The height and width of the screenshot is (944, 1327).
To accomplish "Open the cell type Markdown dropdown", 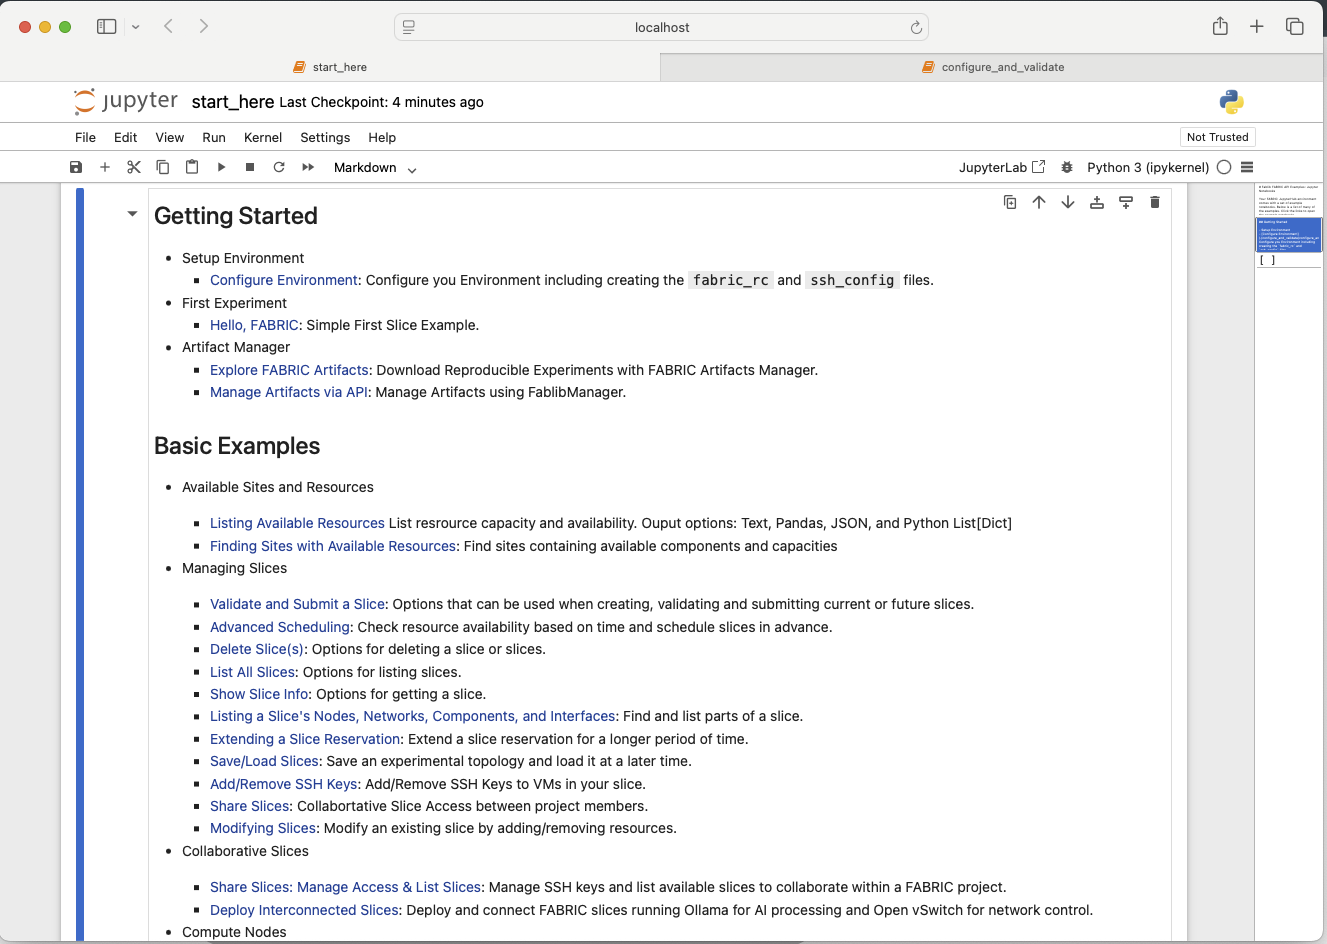I will point(375,168).
